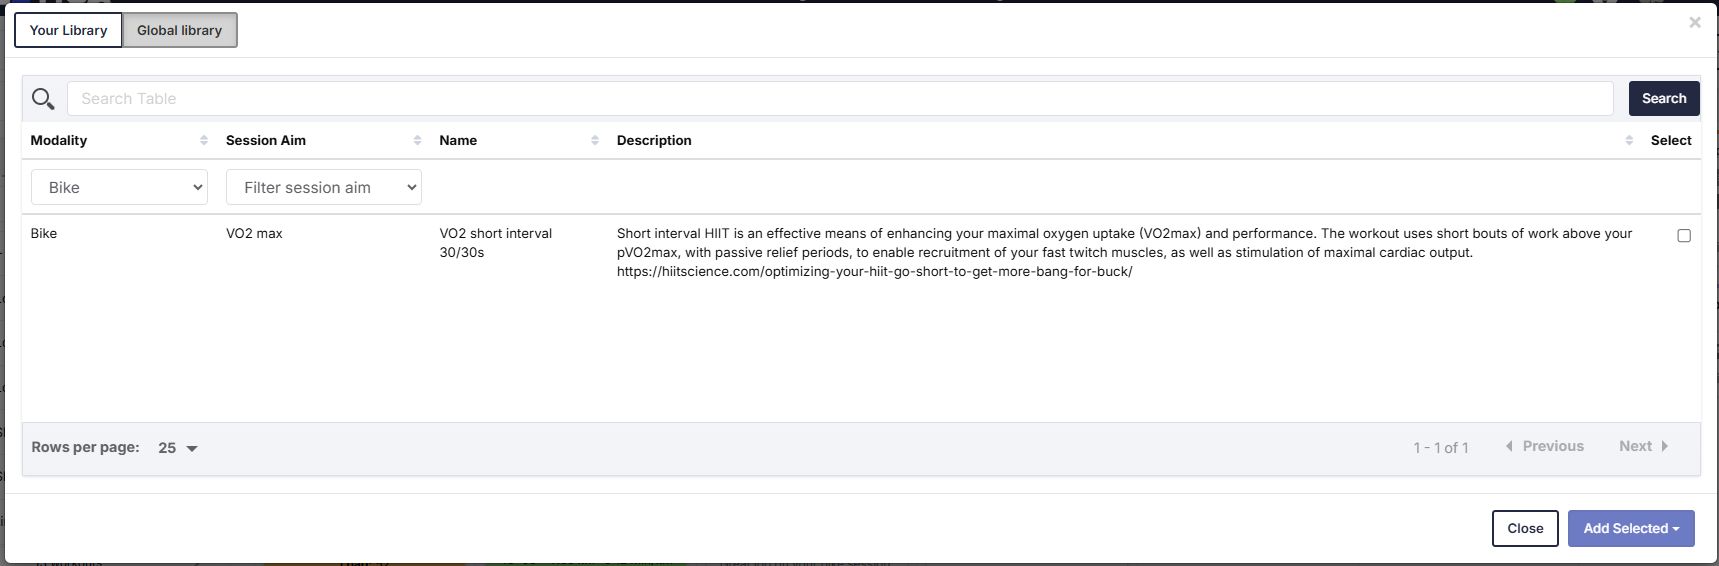Viewport: 1719px width, 566px height.
Task: Sort by the Description column arrows
Action: [x=1629, y=141]
